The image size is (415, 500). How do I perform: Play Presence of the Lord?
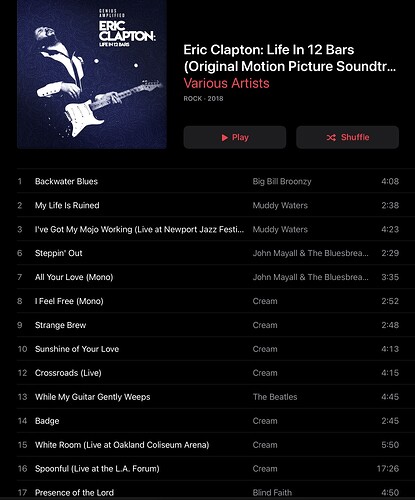tap(208, 491)
